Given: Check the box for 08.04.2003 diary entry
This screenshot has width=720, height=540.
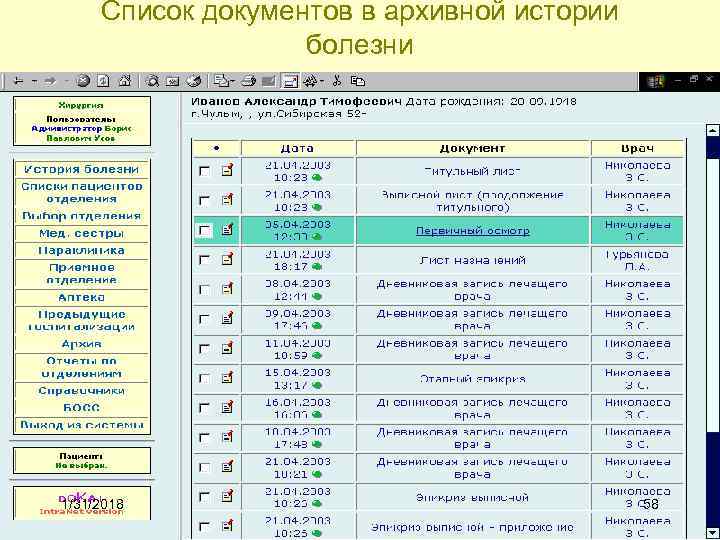Looking at the screenshot, I should click(204, 289).
